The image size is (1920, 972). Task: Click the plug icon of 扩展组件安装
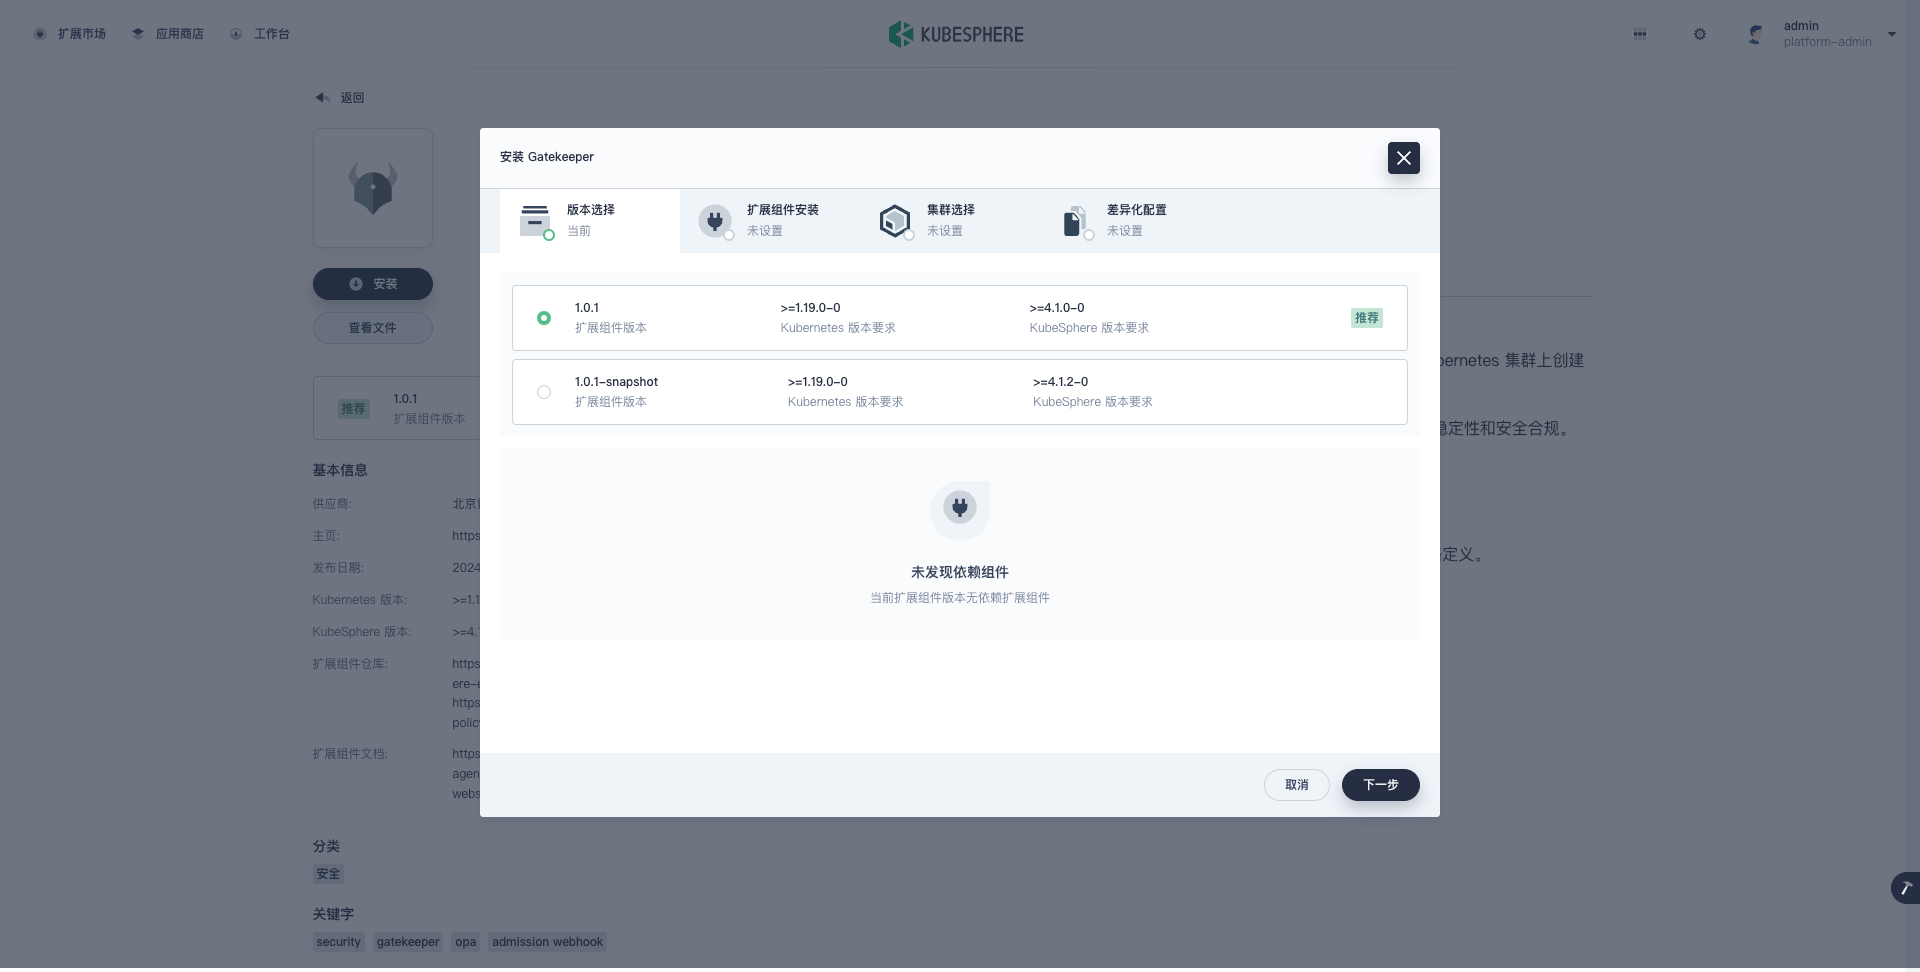click(715, 220)
